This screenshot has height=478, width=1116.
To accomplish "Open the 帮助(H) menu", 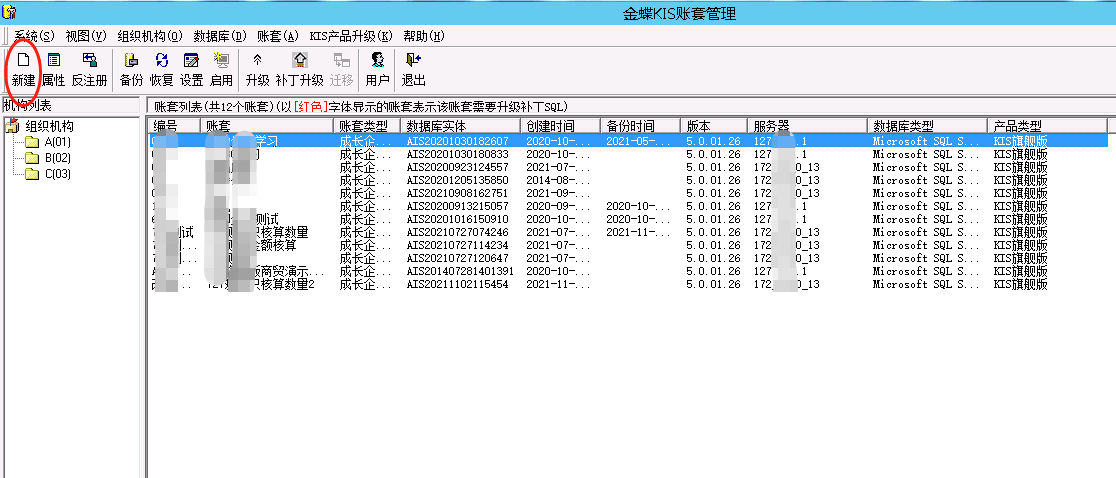I will pyautogui.click(x=423, y=36).
